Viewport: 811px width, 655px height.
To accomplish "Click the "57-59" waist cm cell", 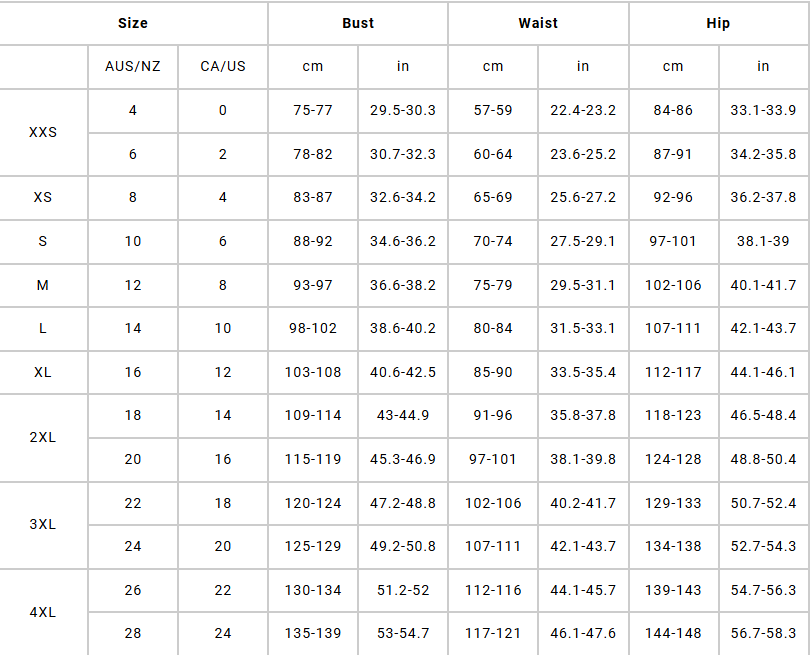I will [493, 110].
